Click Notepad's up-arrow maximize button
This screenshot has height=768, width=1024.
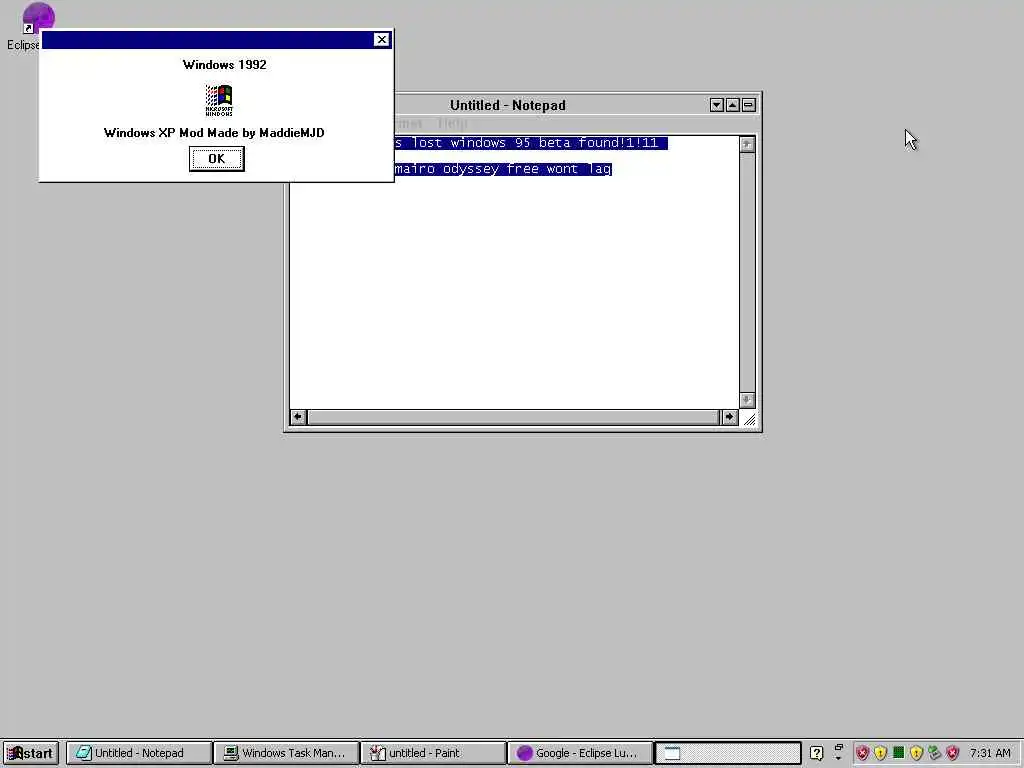coord(733,105)
